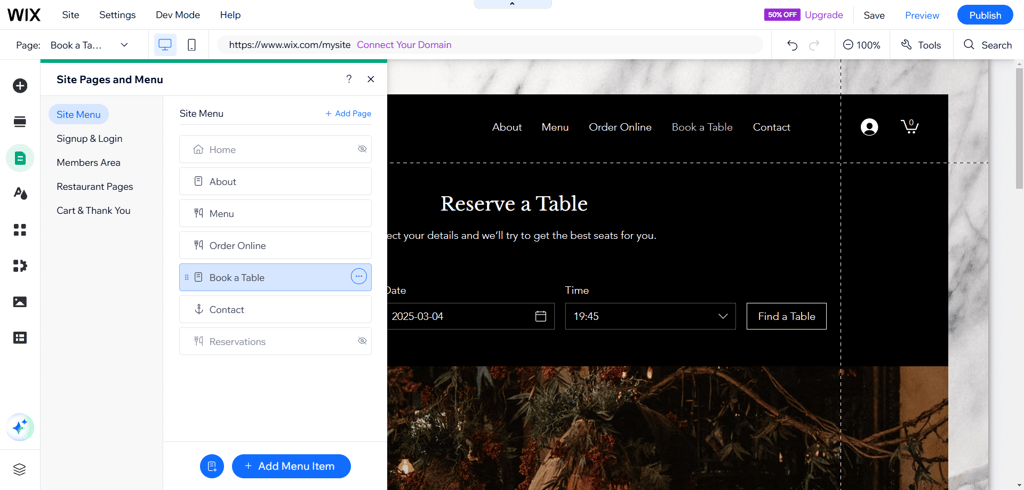Select the Order Online page in list

coord(275,245)
